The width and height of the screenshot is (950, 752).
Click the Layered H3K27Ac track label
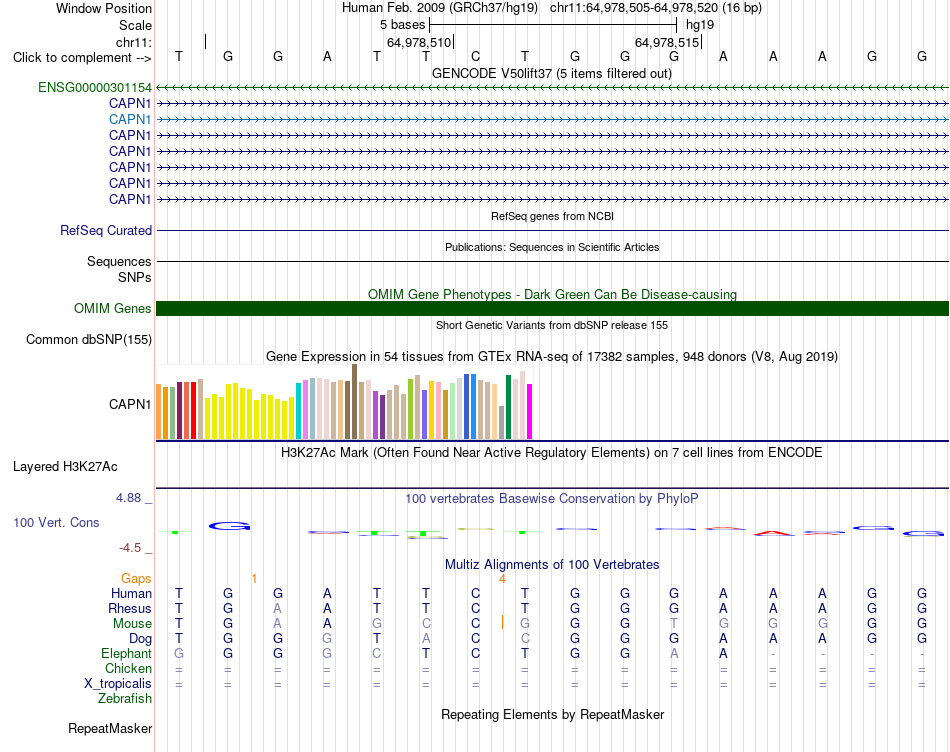click(65, 467)
